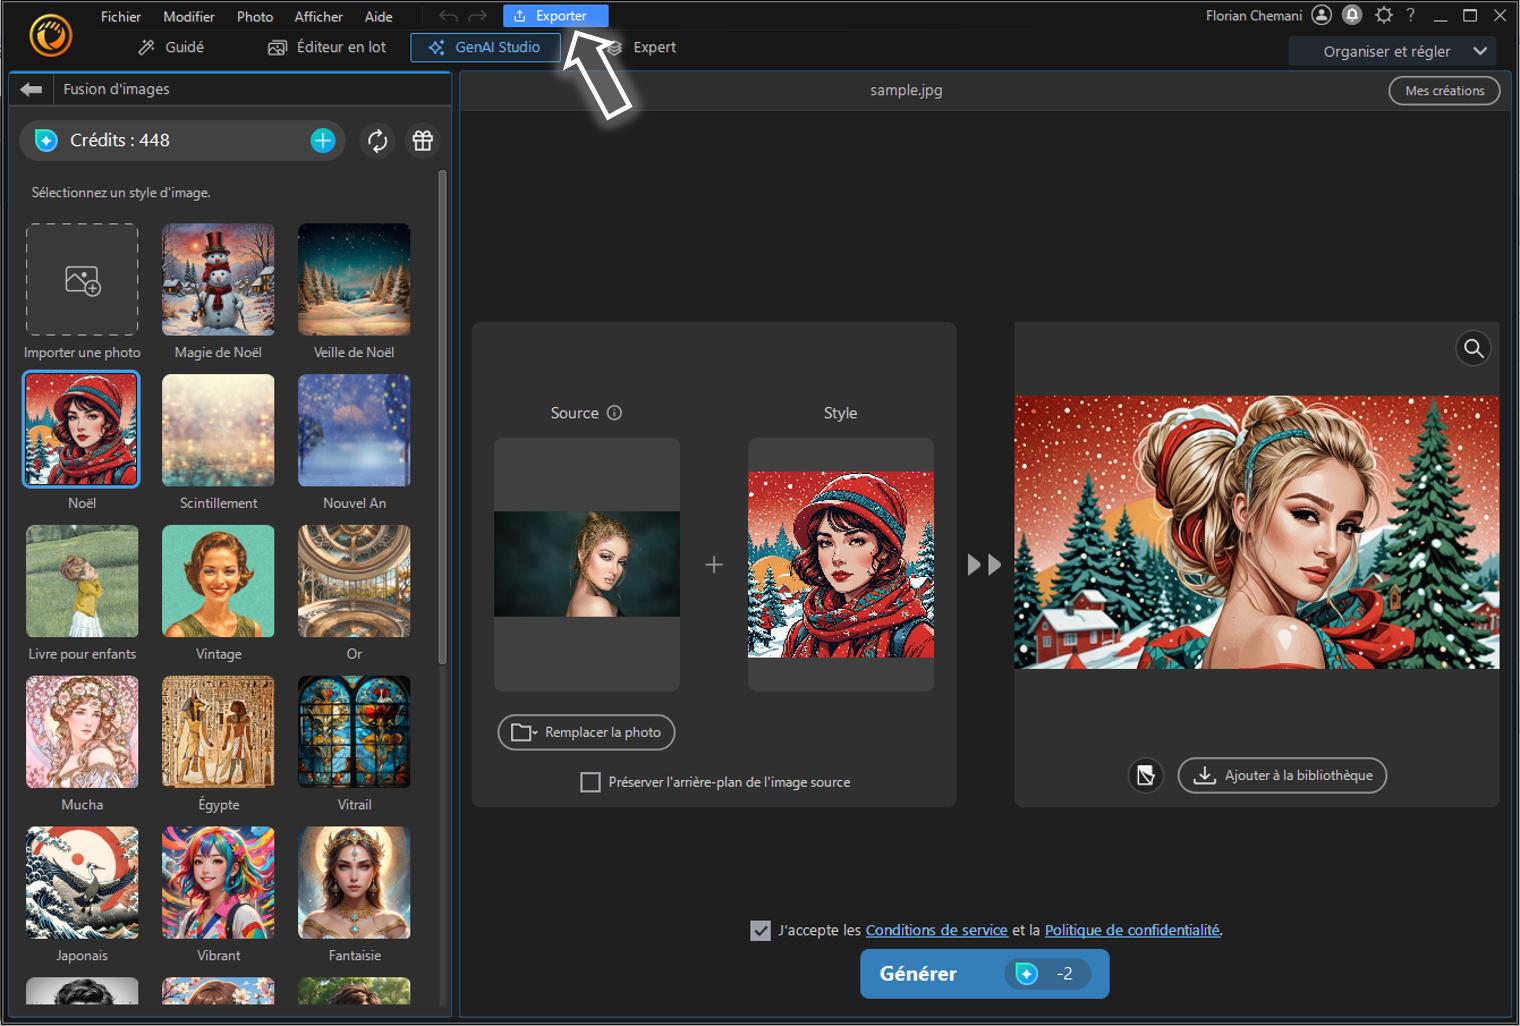Image resolution: width=1520 pixels, height=1026 pixels.
Task: Click the user profile icon next to Florian Chemani
Action: 1320,15
